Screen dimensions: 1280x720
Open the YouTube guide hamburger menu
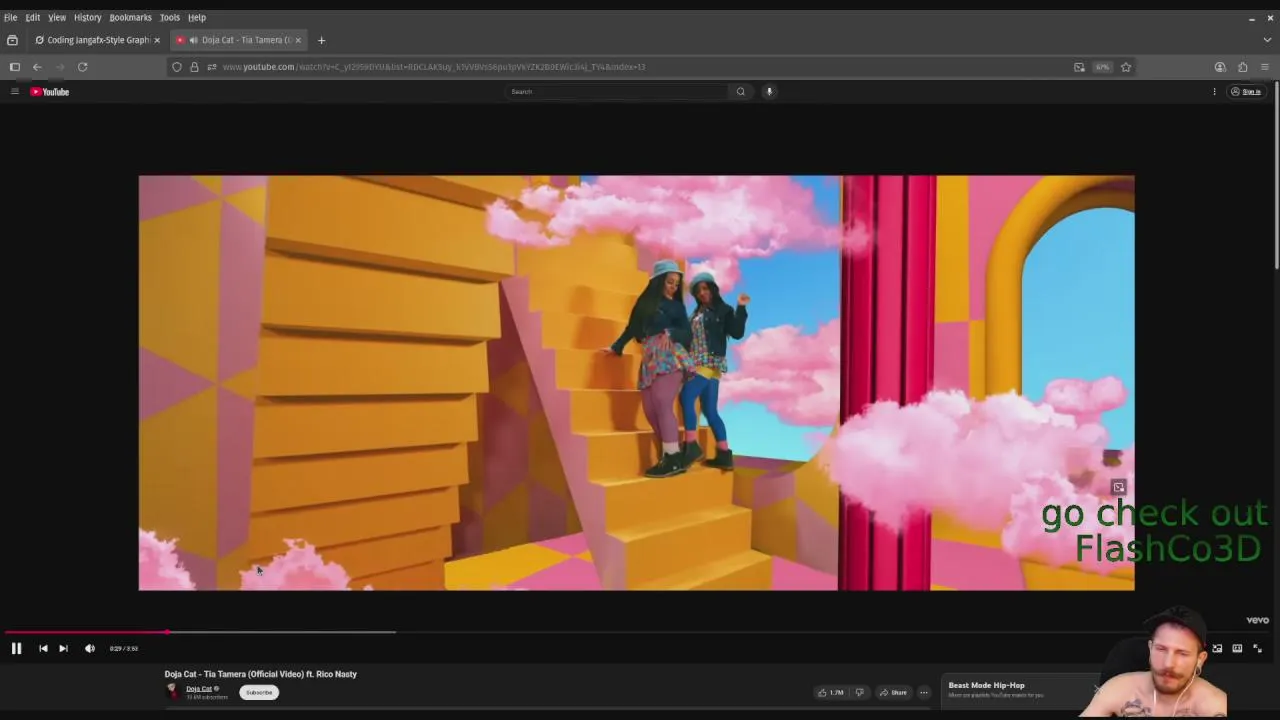coord(14,91)
